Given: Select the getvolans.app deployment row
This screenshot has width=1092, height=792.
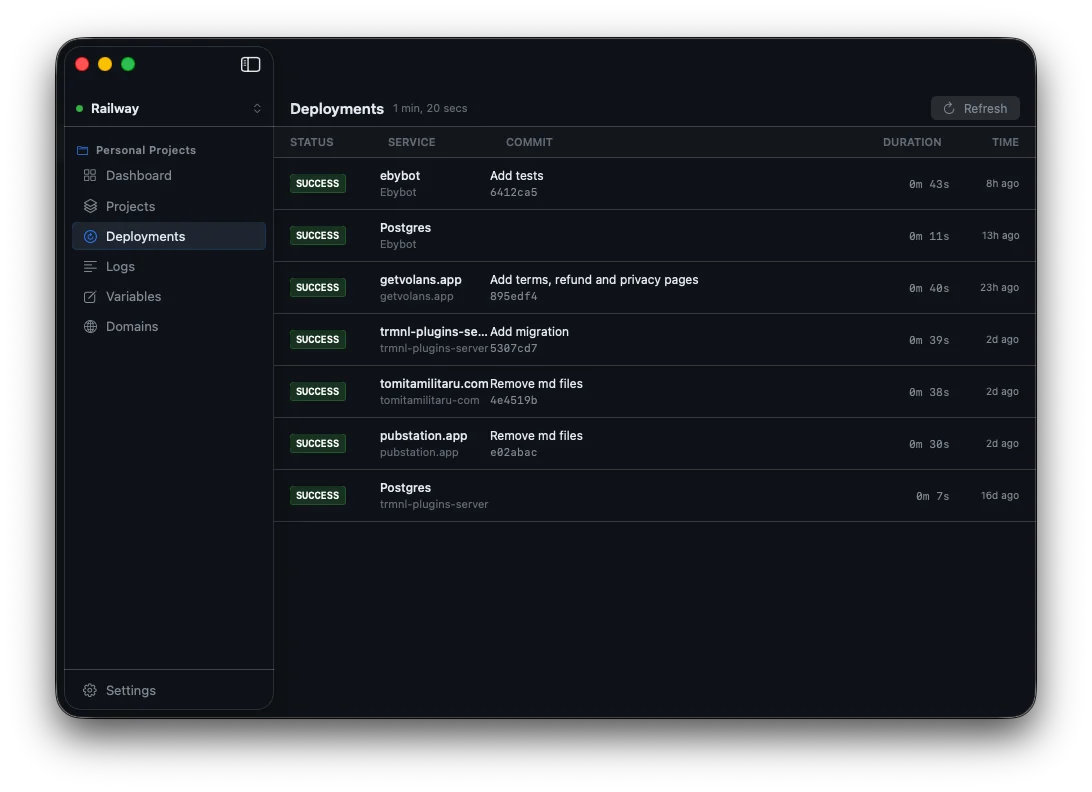Looking at the screenshot, I should [x=650, y=287].
